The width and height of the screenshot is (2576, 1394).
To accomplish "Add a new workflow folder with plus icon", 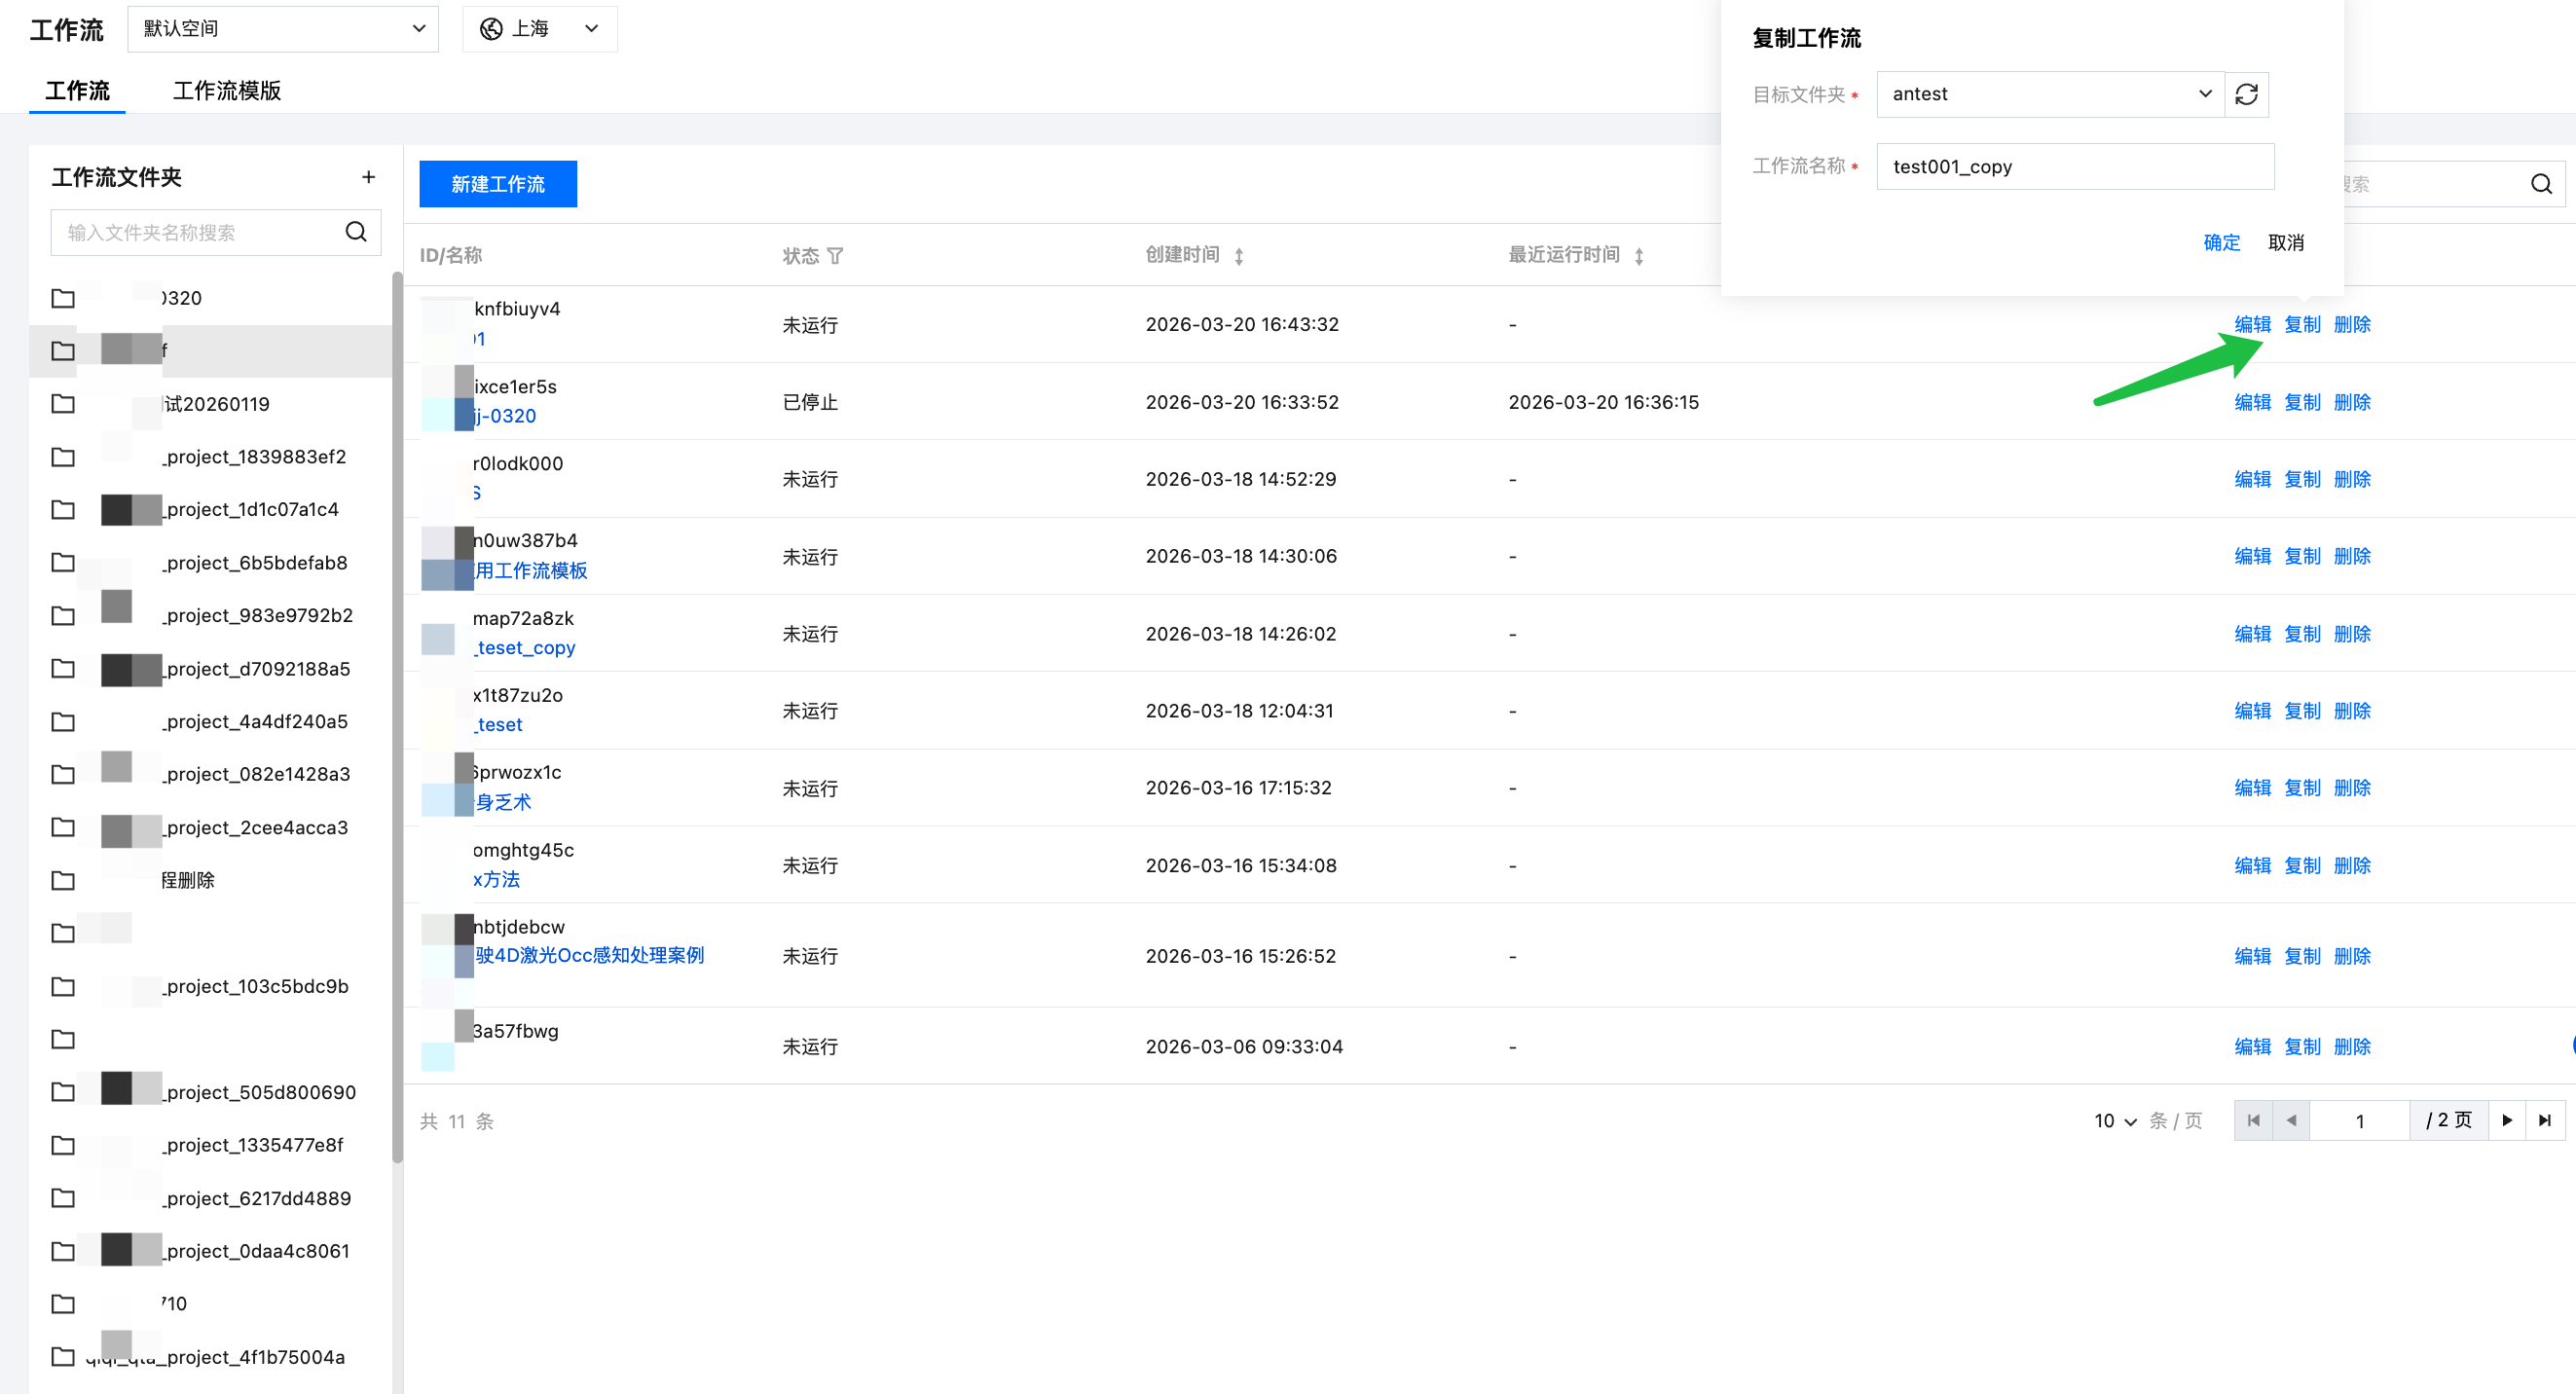I will (x=368, y=177).
